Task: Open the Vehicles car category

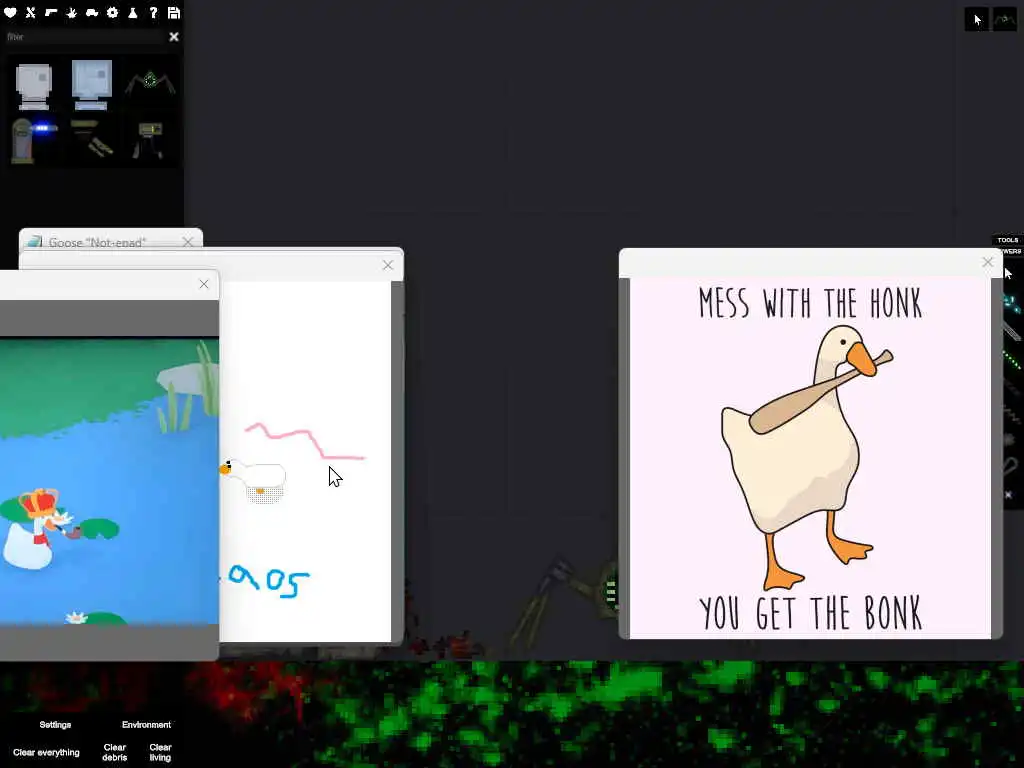Action: (x=92, y=12)
